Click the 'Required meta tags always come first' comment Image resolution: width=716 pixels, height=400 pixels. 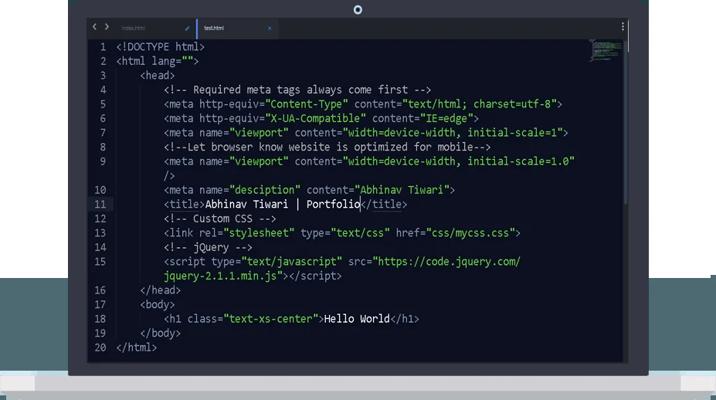click(297, 90)
